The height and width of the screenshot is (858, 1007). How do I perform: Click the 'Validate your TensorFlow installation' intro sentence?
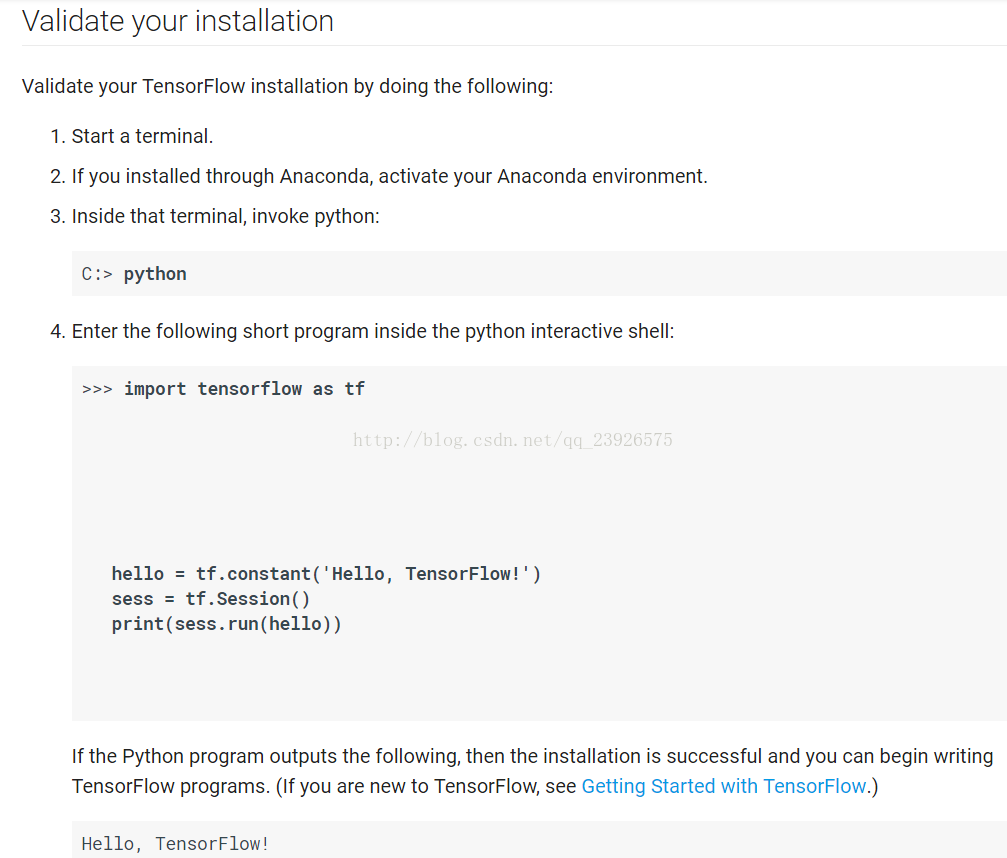287,86
